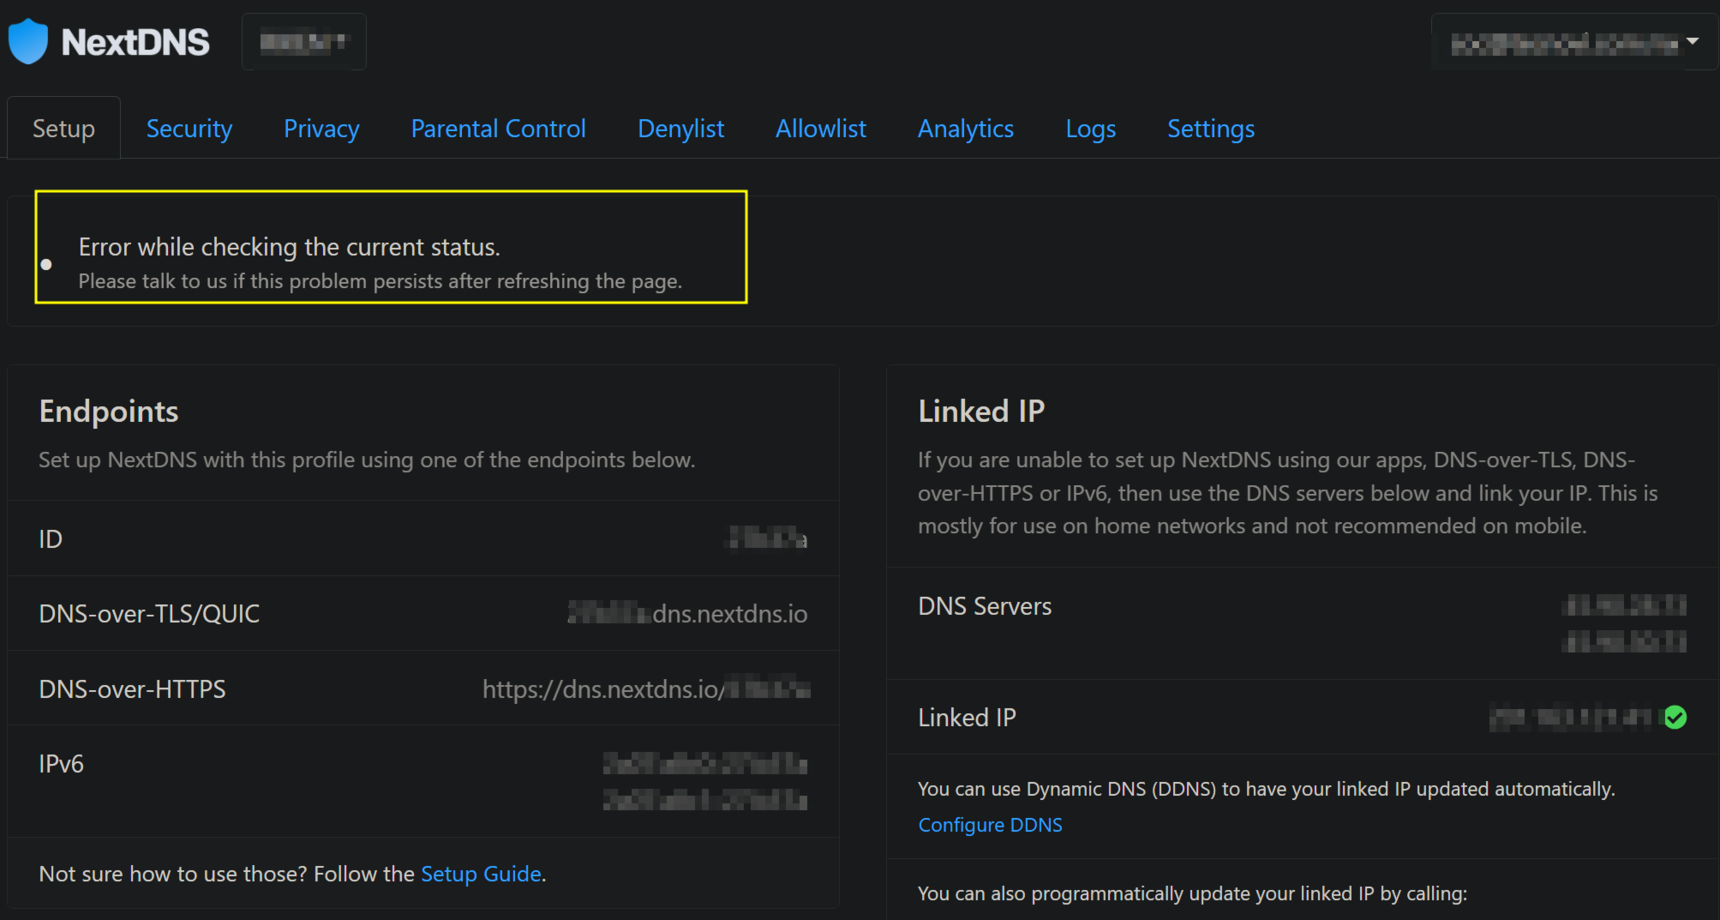Click the first blurred DNS server address
This screenshot has height=920, width=1720.
(x=1625, y=605)
